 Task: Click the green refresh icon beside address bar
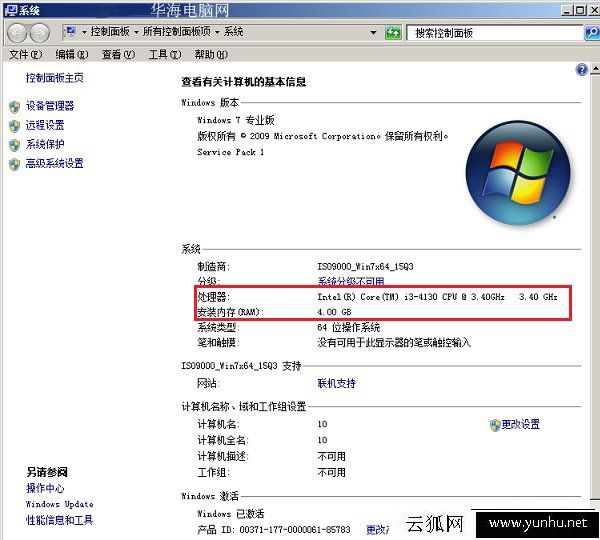(x=393, y=33)
